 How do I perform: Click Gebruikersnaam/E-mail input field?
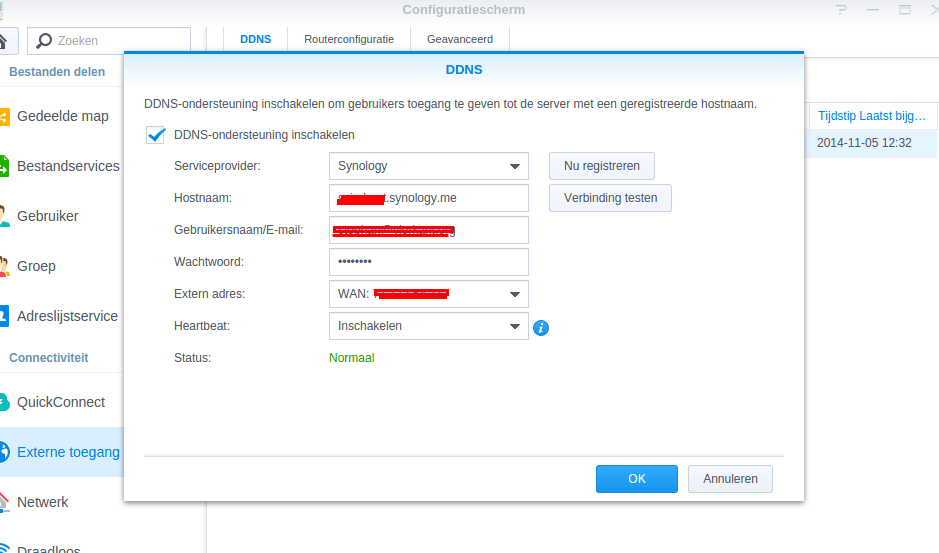[x=429, y=230]
